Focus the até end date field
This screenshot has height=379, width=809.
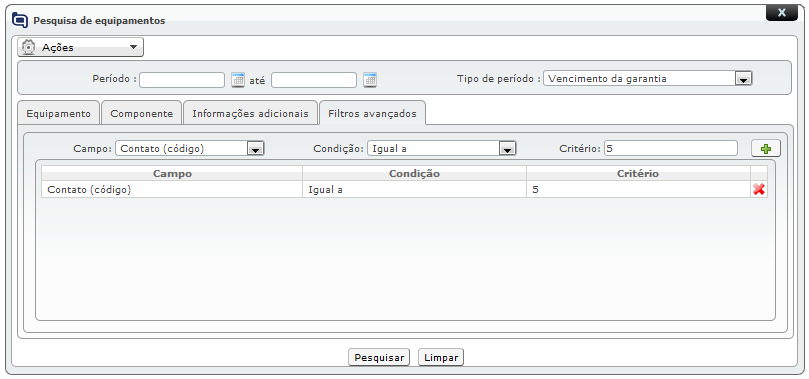coord(314,80)
